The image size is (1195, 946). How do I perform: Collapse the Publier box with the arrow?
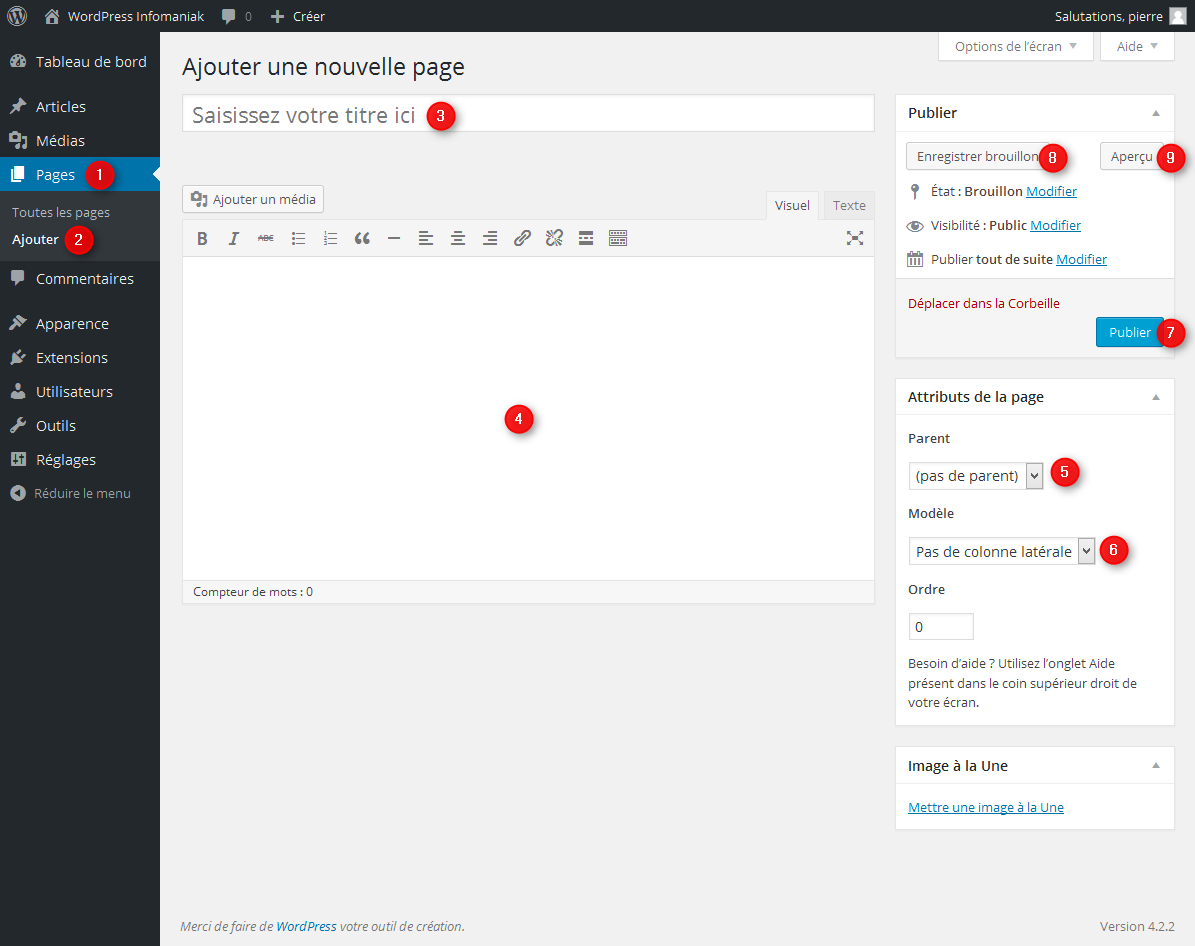[x=1155, y=113]
